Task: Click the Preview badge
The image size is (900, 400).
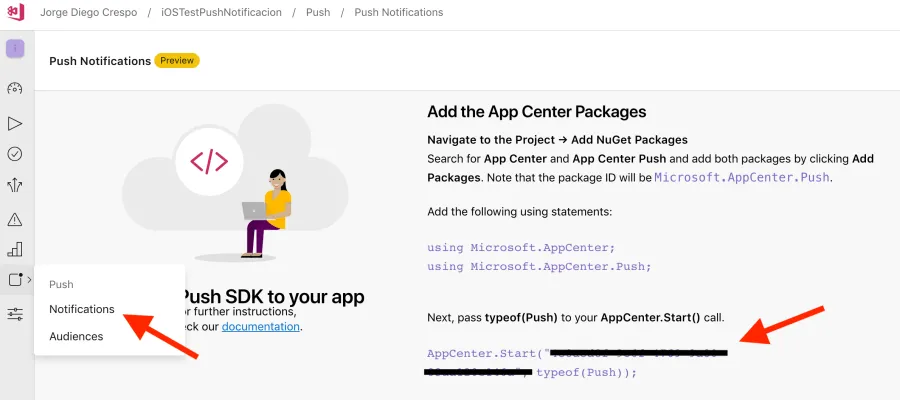Action: [x=177, y=60]
